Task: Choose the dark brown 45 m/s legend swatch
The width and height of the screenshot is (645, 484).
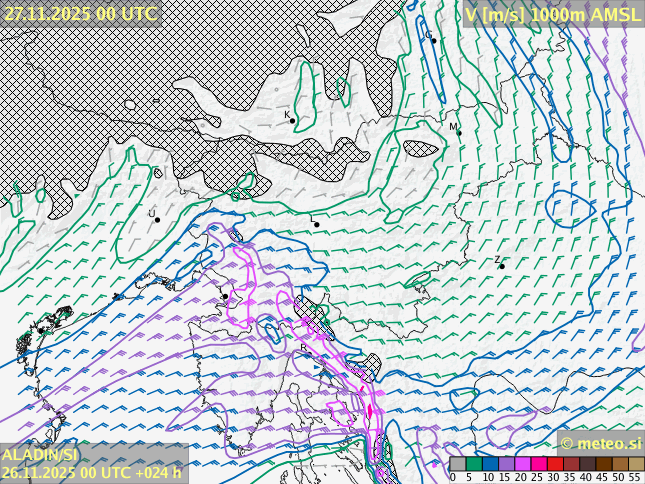Action: coord(603,464)
